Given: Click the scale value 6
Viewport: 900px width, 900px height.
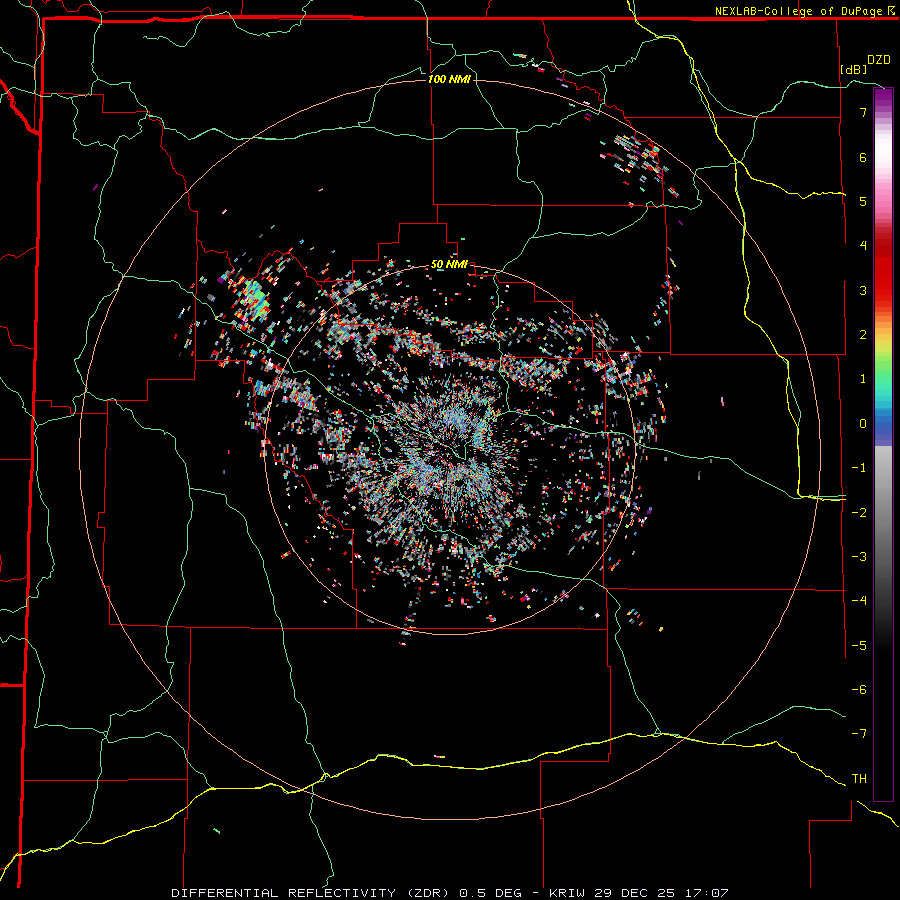Looking at the screenshot, I should point(863,157).
